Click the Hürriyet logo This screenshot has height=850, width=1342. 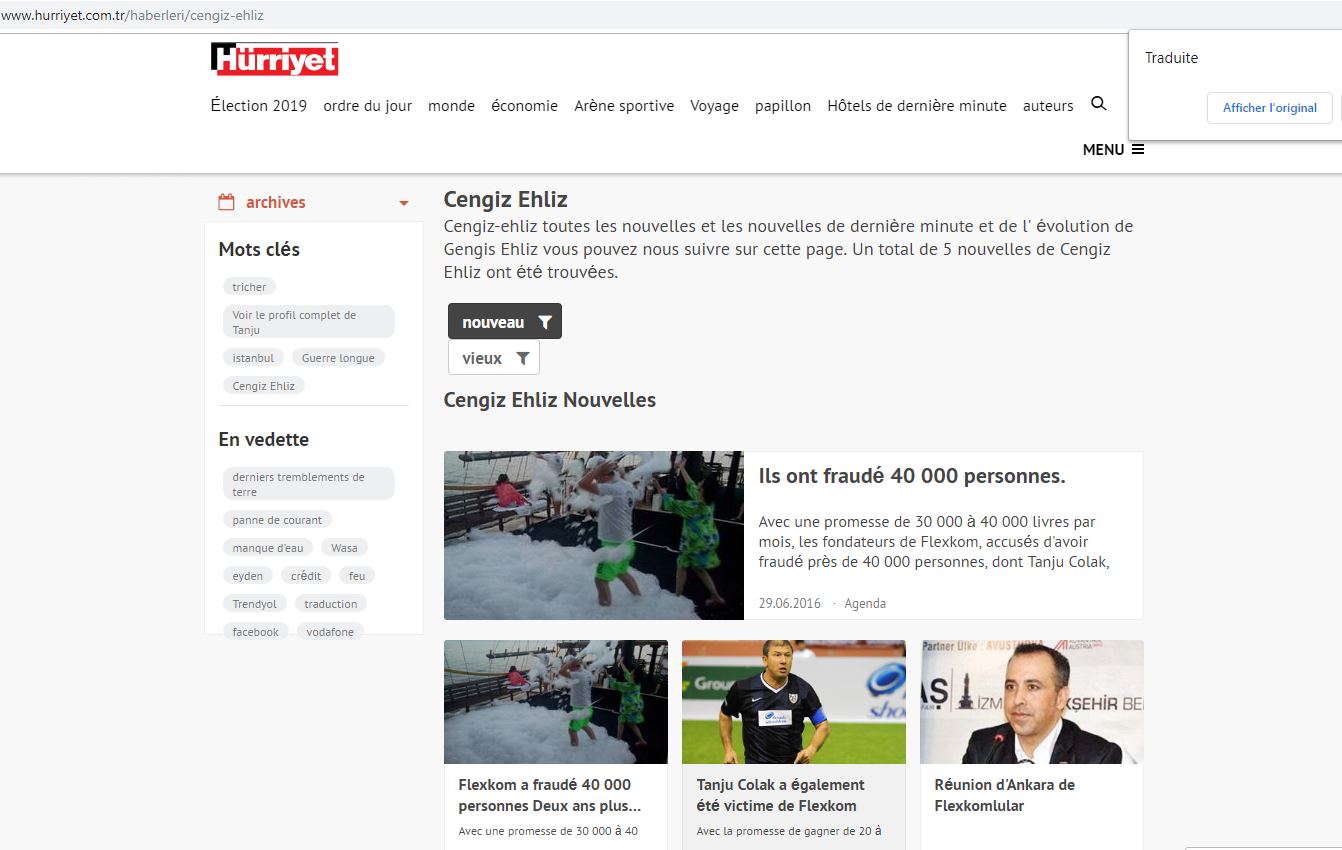pyautogui.click(x=274, y=59)
